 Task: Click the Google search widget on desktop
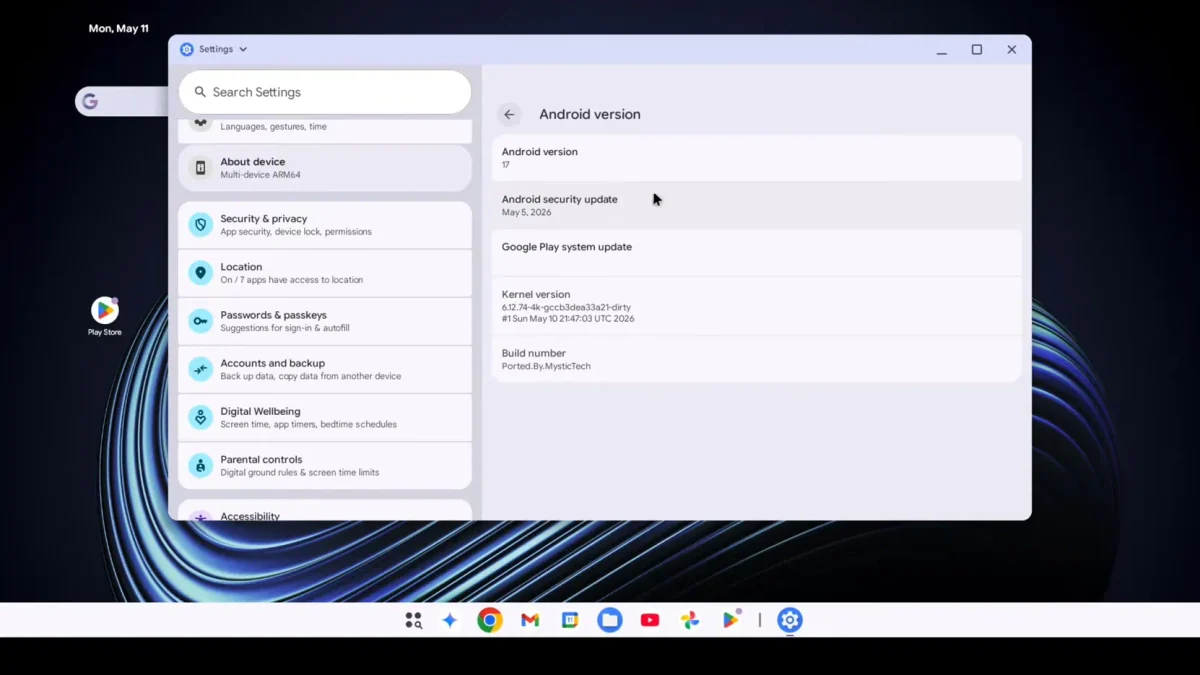[x=121, y=101]
